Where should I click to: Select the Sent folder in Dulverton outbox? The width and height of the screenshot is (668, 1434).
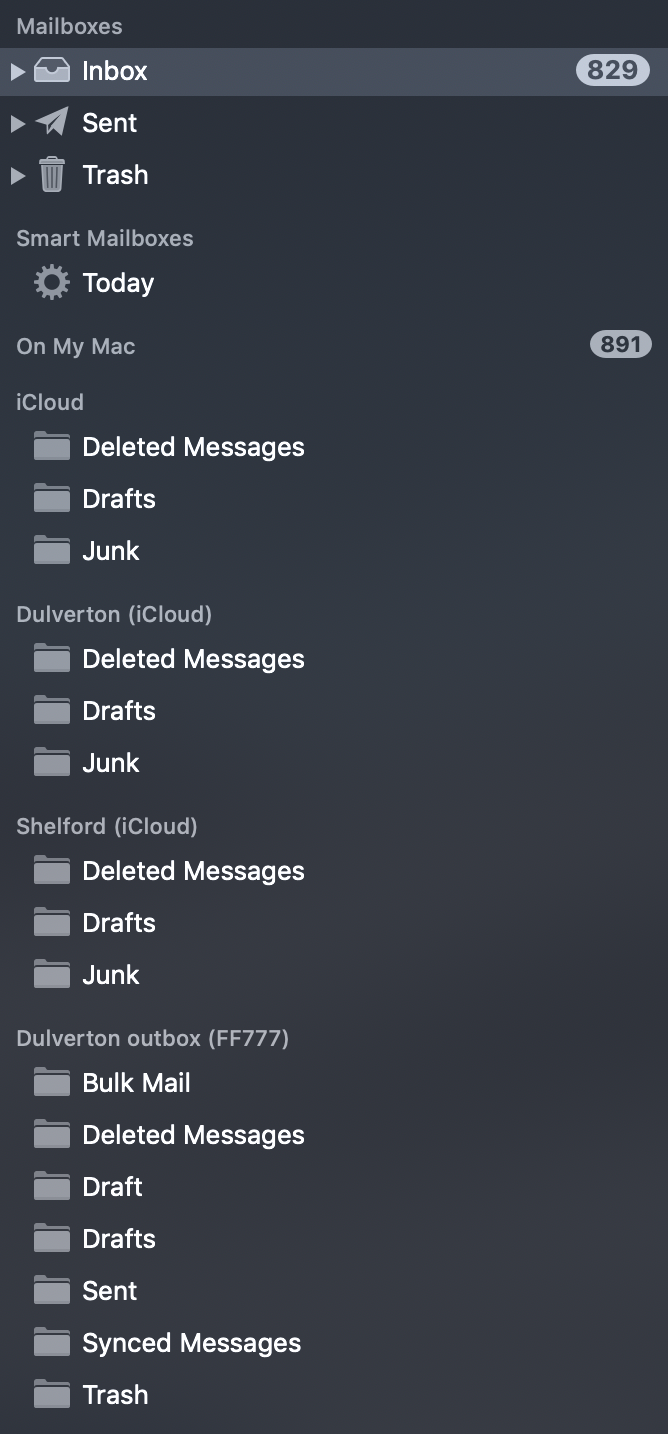334,1291
